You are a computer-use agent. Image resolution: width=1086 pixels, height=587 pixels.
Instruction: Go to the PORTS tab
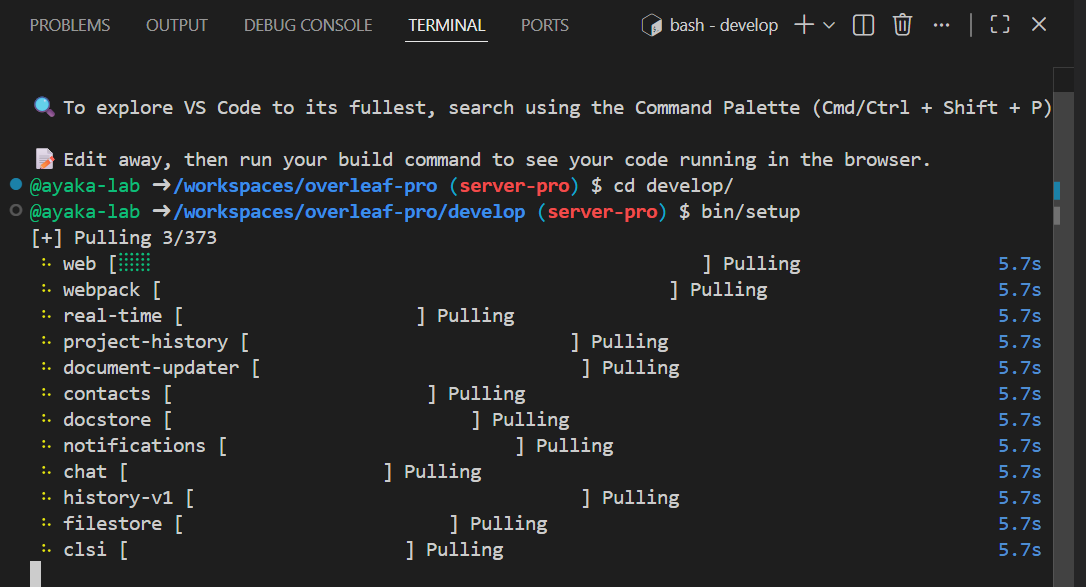pos(545,25)
